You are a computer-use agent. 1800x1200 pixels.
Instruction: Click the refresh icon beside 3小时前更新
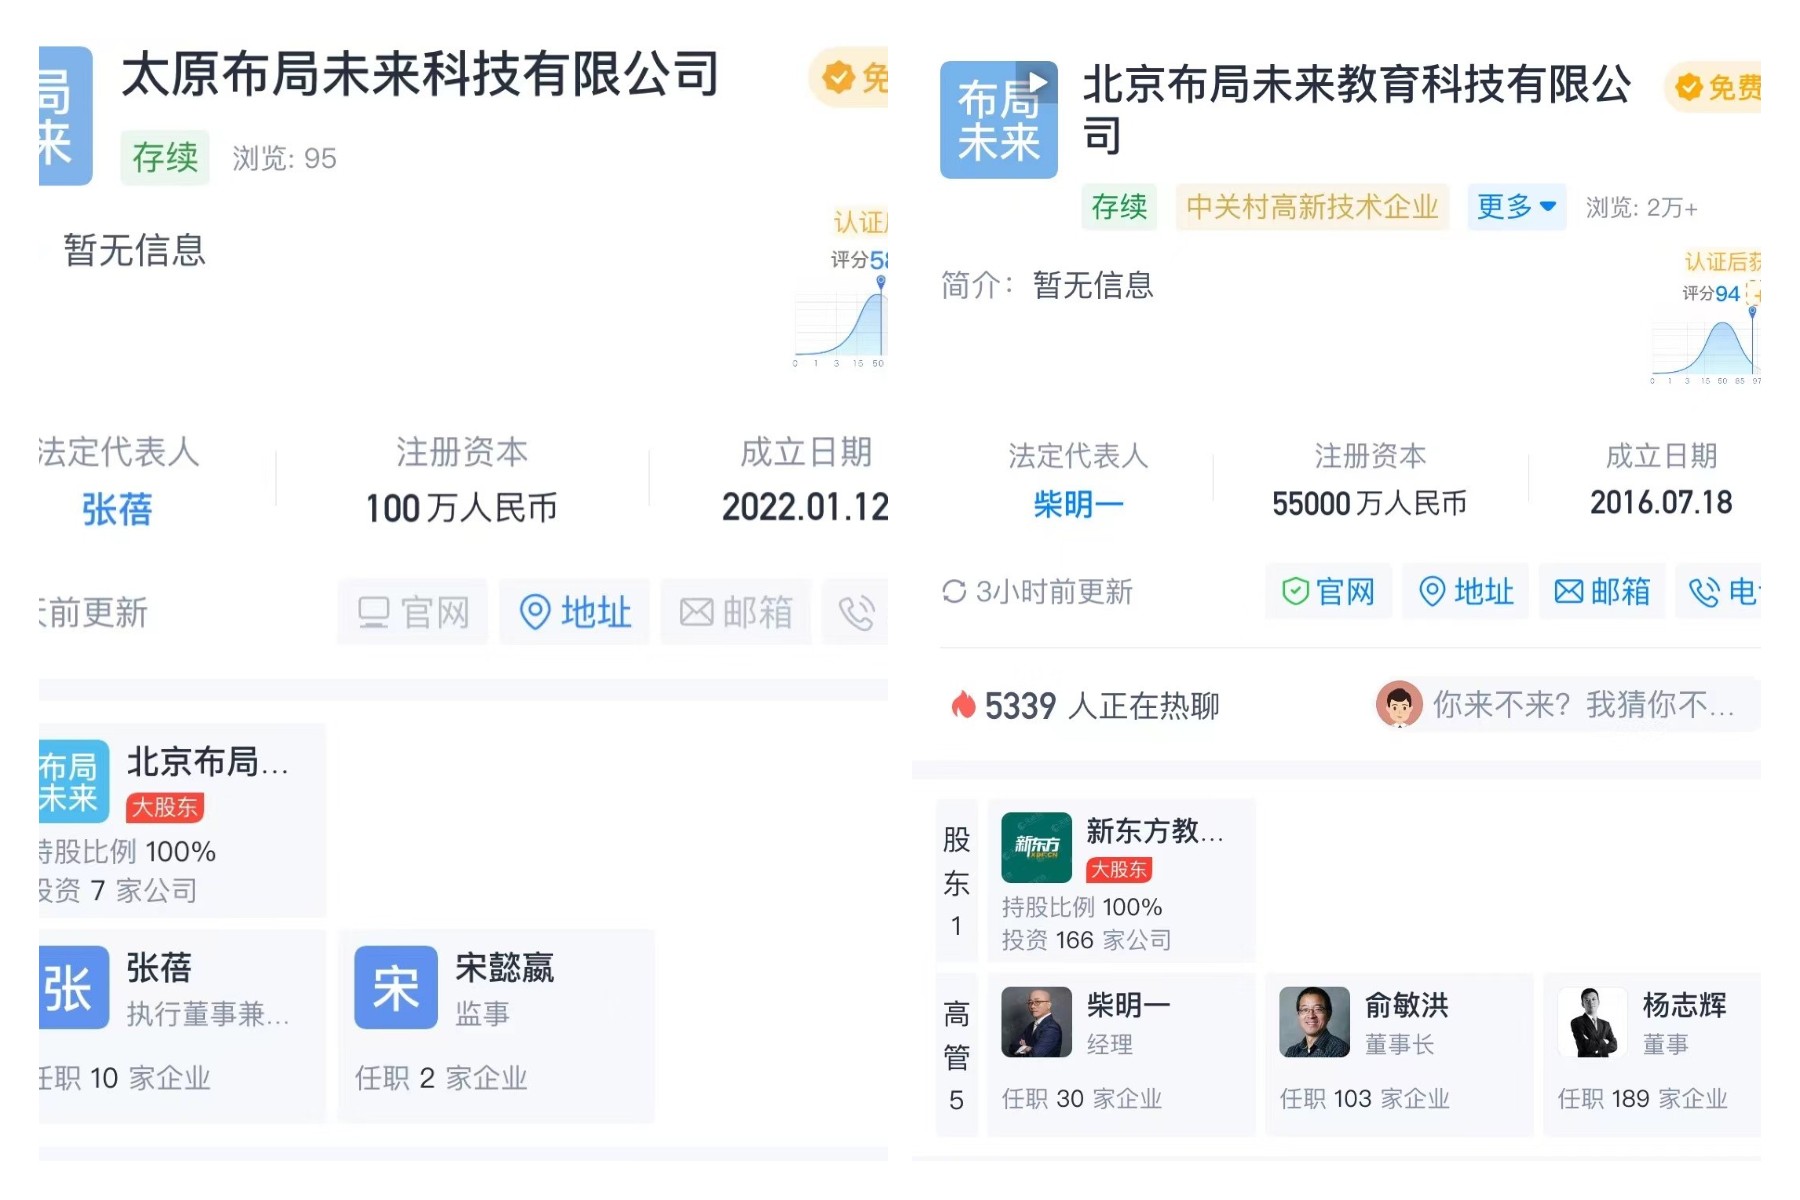955,592
